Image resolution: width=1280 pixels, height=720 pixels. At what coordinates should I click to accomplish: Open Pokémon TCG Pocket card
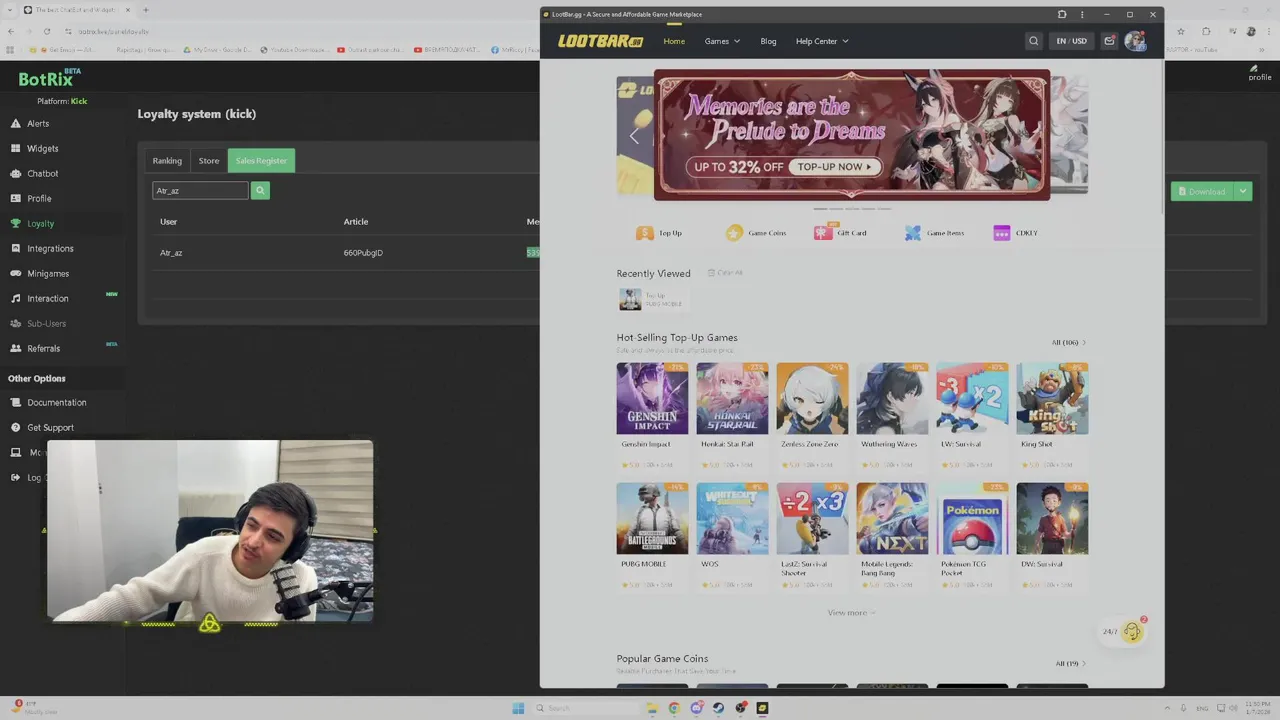coord(972,536)
